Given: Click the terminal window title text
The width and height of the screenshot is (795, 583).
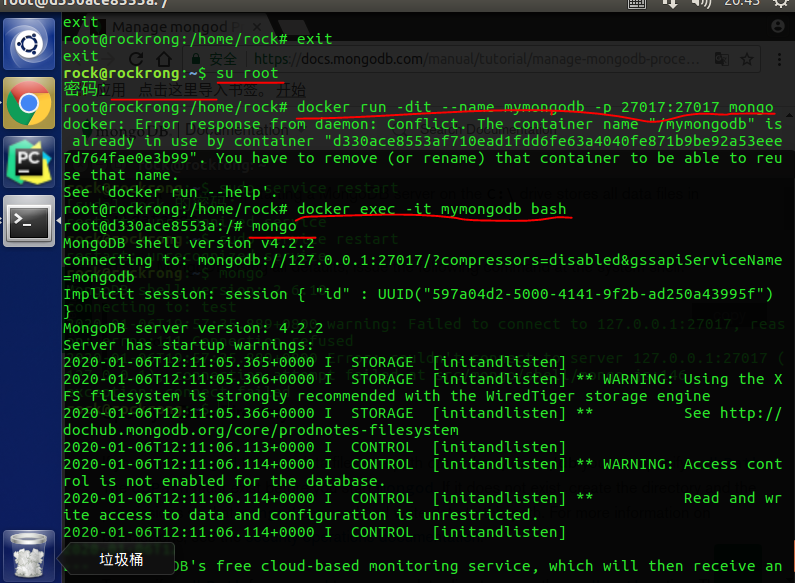Looking at the screenshot, I should click(85, 4).
